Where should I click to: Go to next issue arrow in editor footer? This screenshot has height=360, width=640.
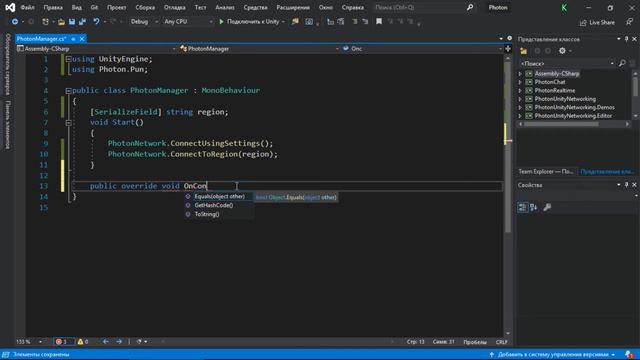click(119, 342)
